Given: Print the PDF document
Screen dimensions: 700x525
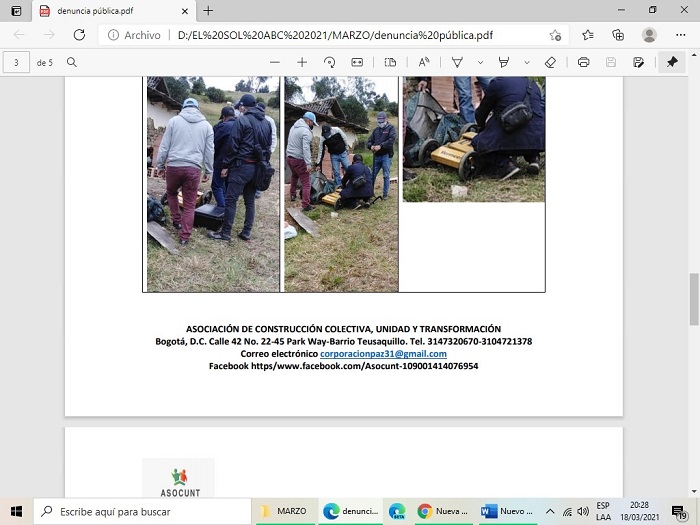Looking at the screenshot, I should pyautogui.click(x=583, y=62).
